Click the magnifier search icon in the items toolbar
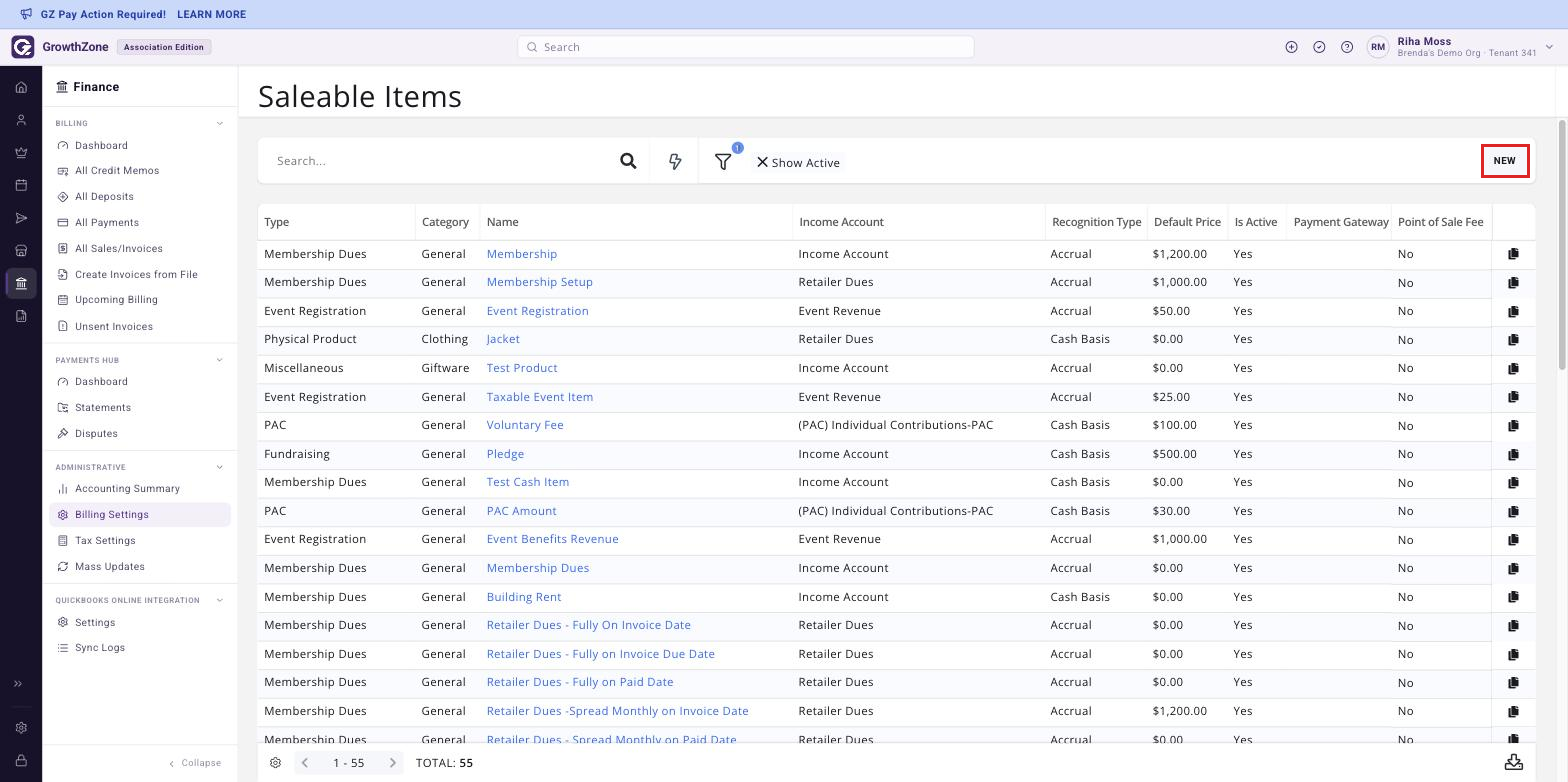1568x782 pixels. pos(628,161)
